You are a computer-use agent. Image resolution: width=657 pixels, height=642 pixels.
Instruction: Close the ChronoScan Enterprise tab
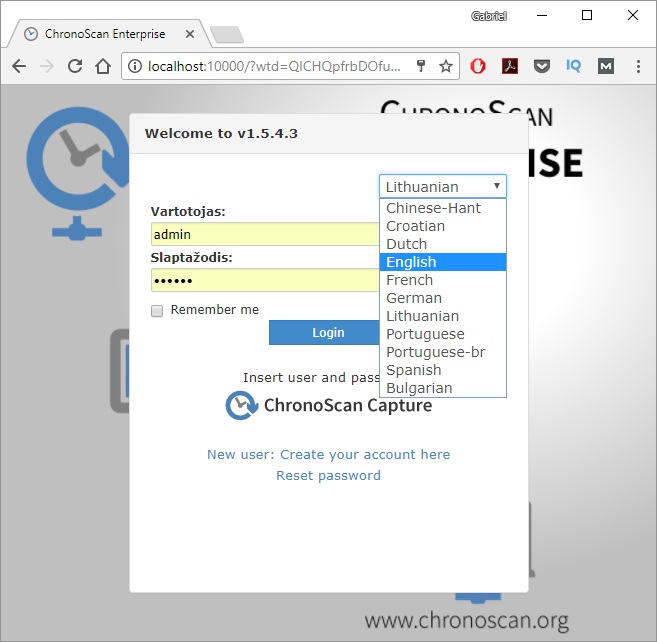(190, 34)
